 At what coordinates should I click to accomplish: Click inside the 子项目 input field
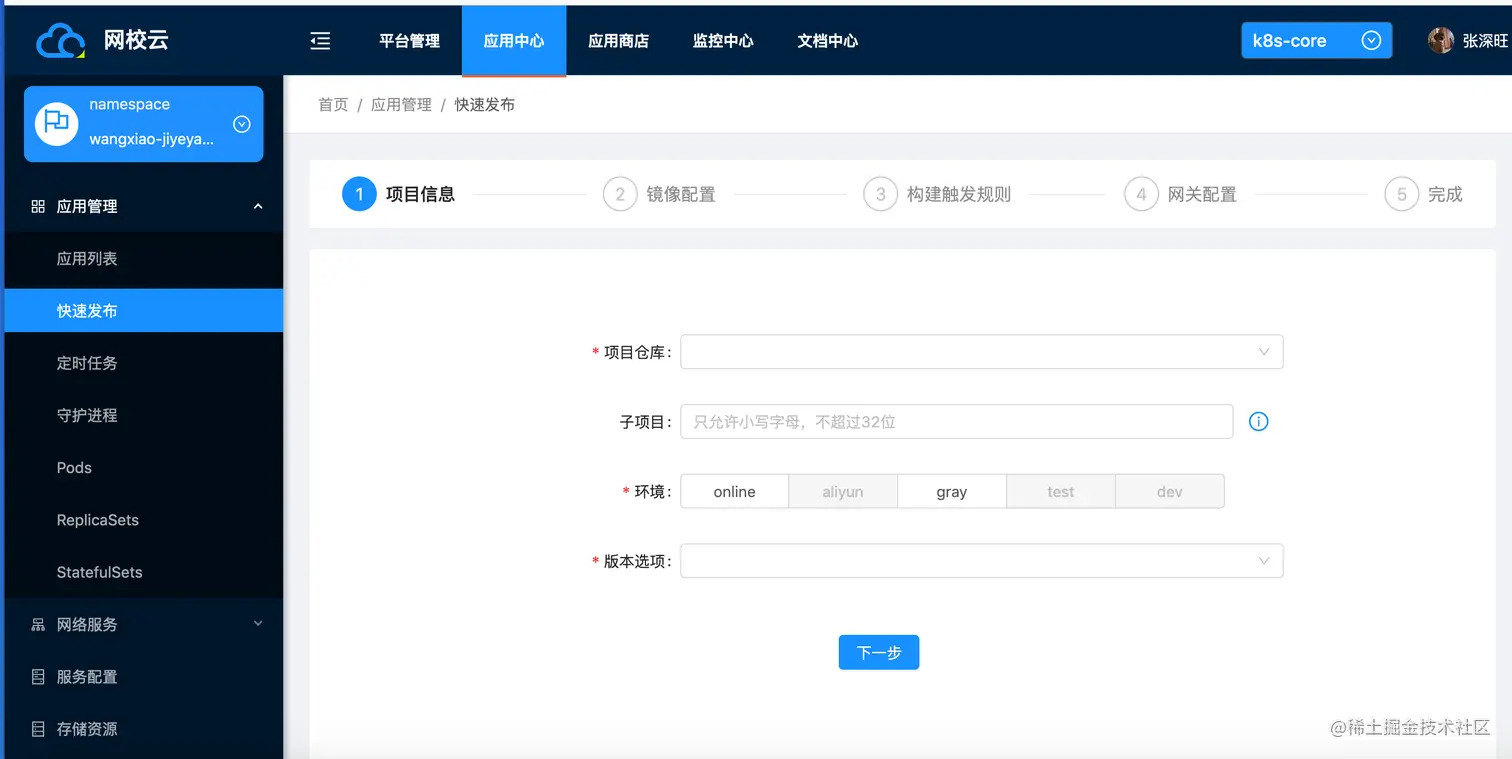coord(956,421)
